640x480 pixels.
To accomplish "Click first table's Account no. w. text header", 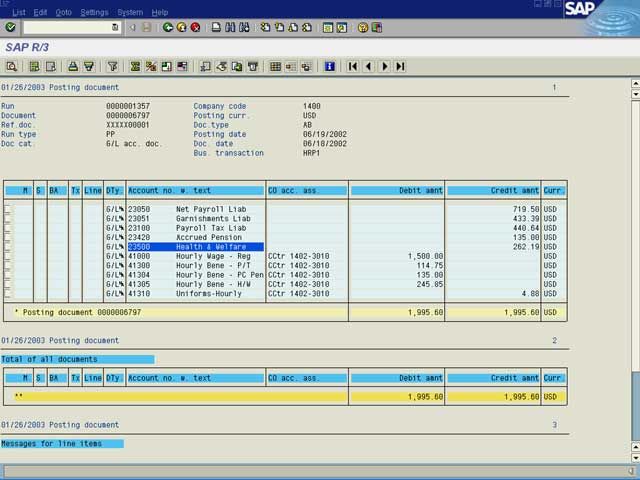I will click(x=196, y=191).
